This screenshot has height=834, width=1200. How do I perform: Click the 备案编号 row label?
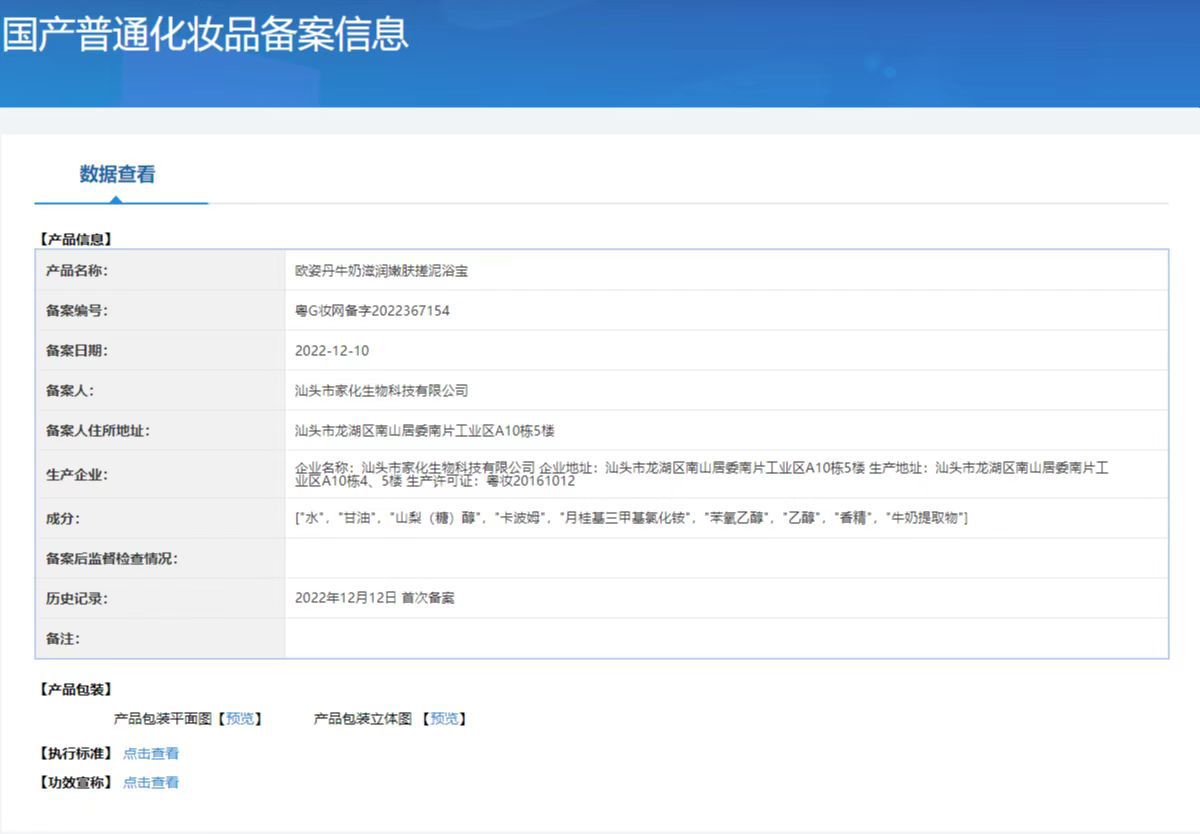point(76,311)
